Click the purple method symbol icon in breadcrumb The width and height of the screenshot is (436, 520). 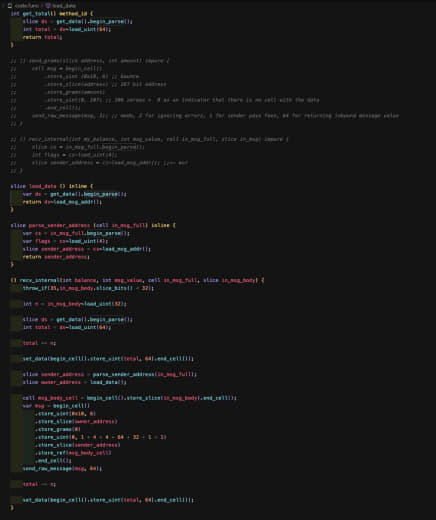pyautogui.click(x=48, y=5)
